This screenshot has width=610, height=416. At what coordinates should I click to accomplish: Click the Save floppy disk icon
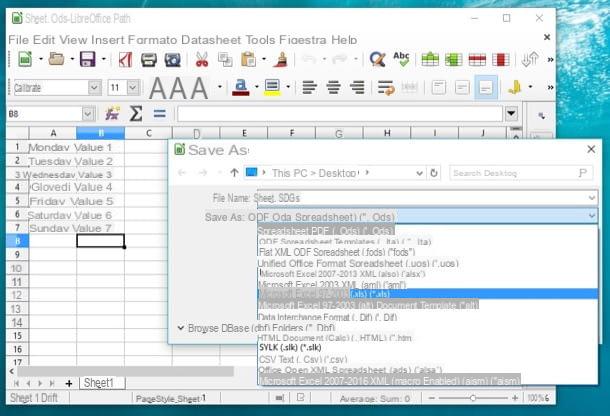pyautogui.click(x=88, y=59)
